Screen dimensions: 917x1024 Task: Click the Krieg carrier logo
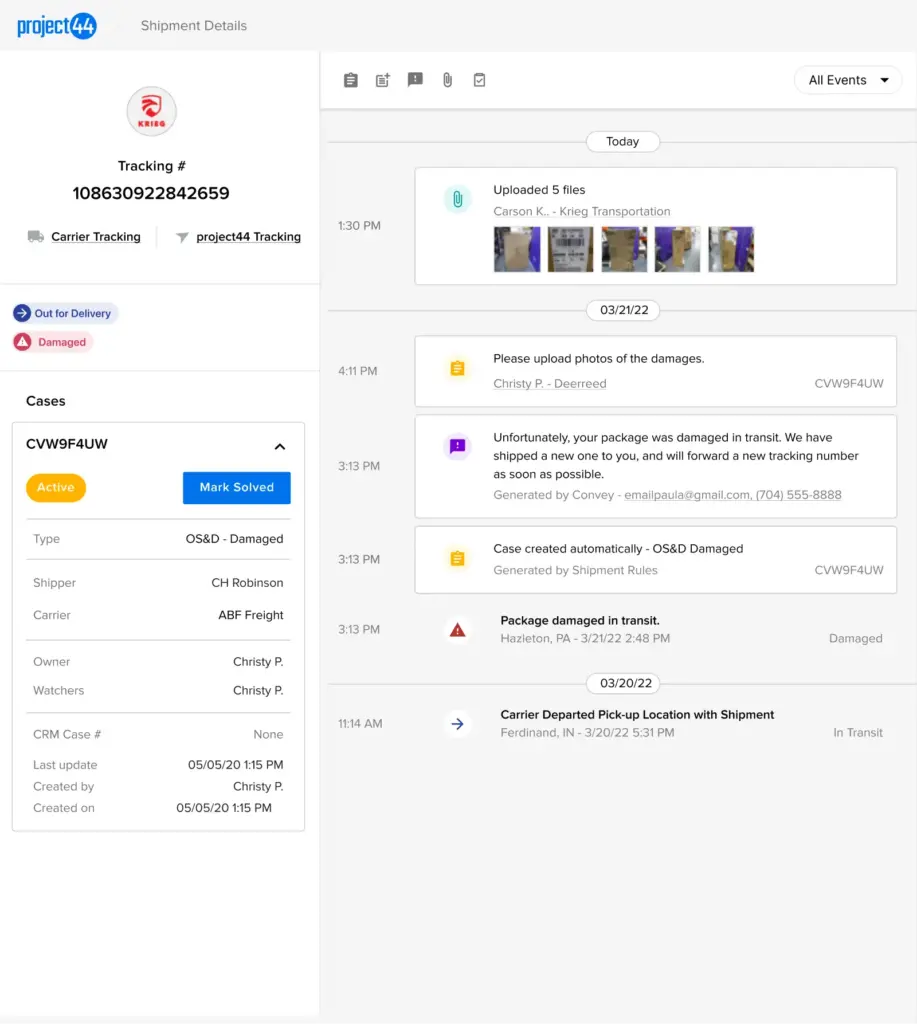[152, 111]
